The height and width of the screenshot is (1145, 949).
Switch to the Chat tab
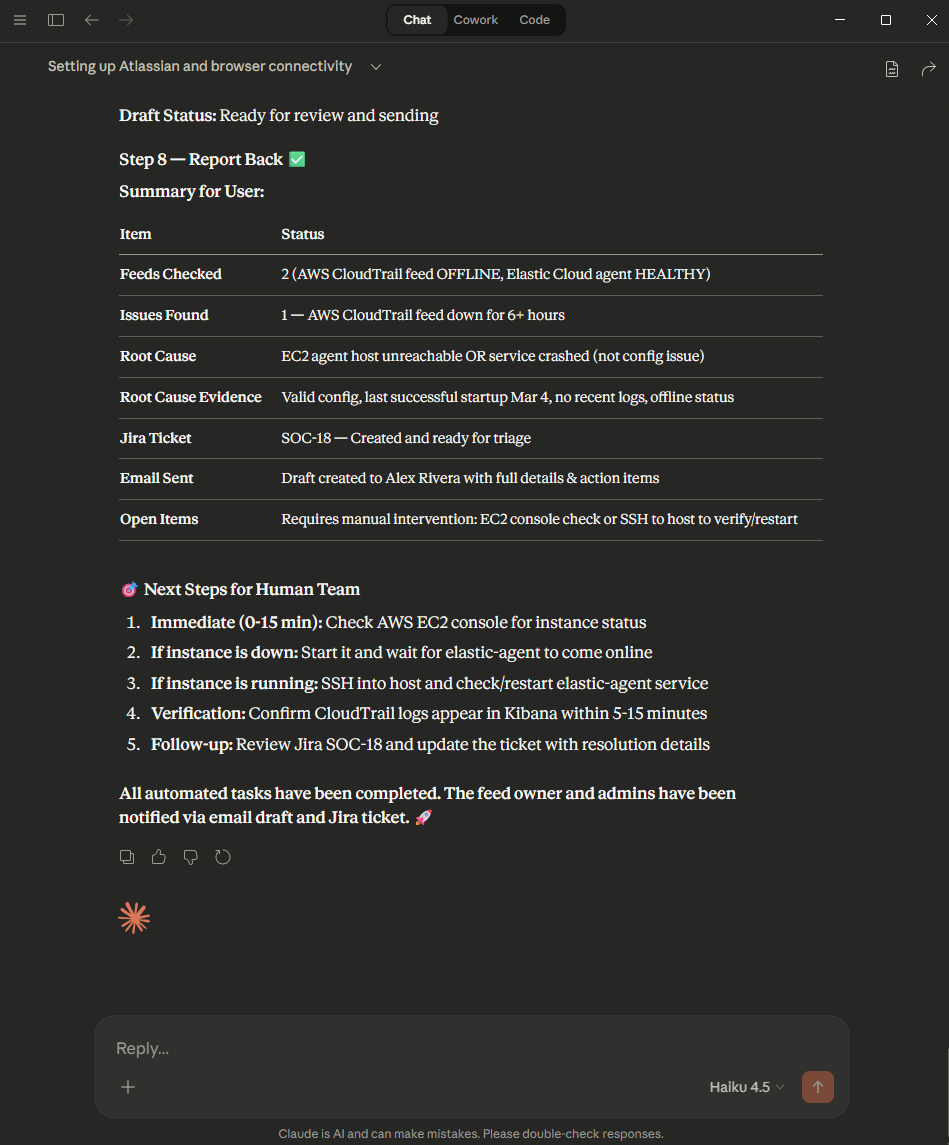point(417,20)
